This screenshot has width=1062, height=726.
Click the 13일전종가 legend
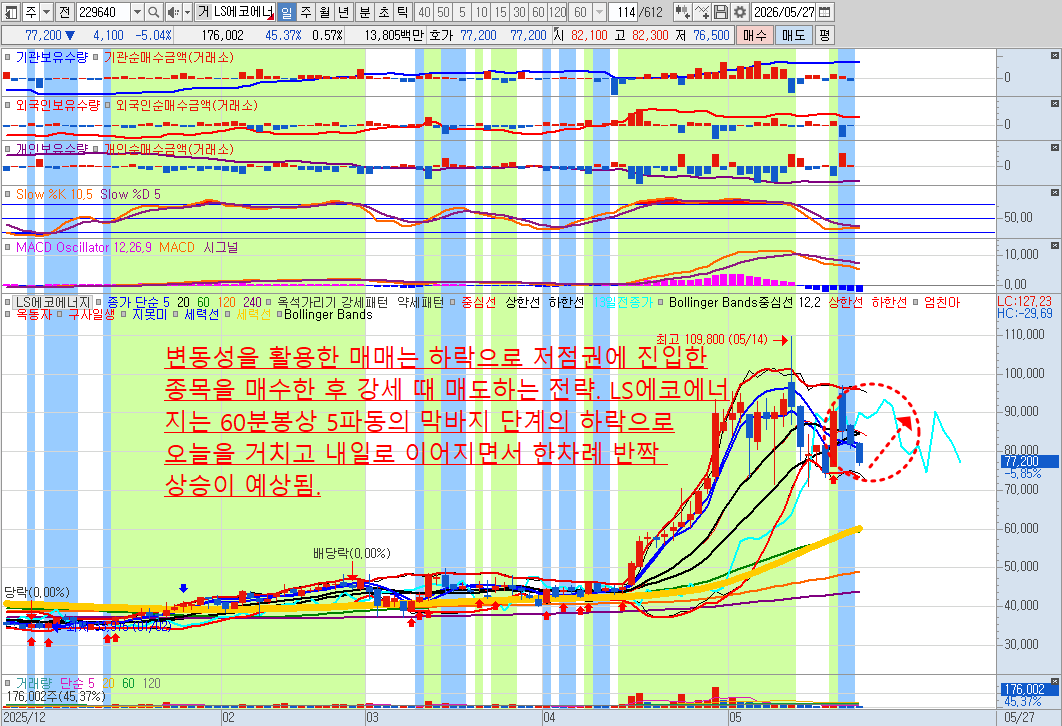tap(623, 303)
